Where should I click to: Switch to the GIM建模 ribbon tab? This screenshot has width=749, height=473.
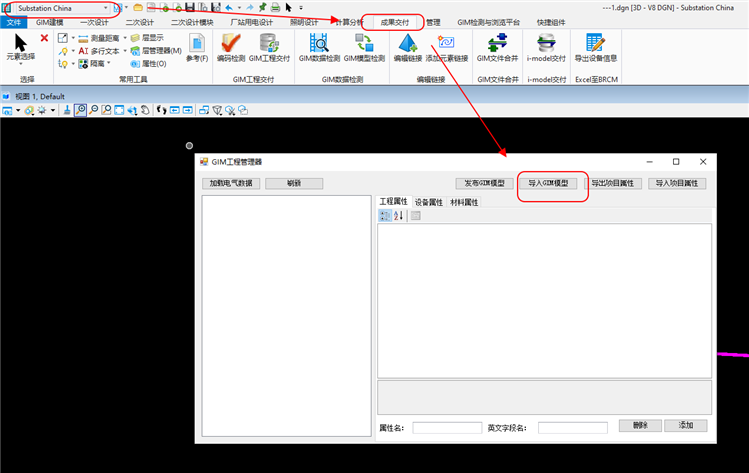[50, 22]
